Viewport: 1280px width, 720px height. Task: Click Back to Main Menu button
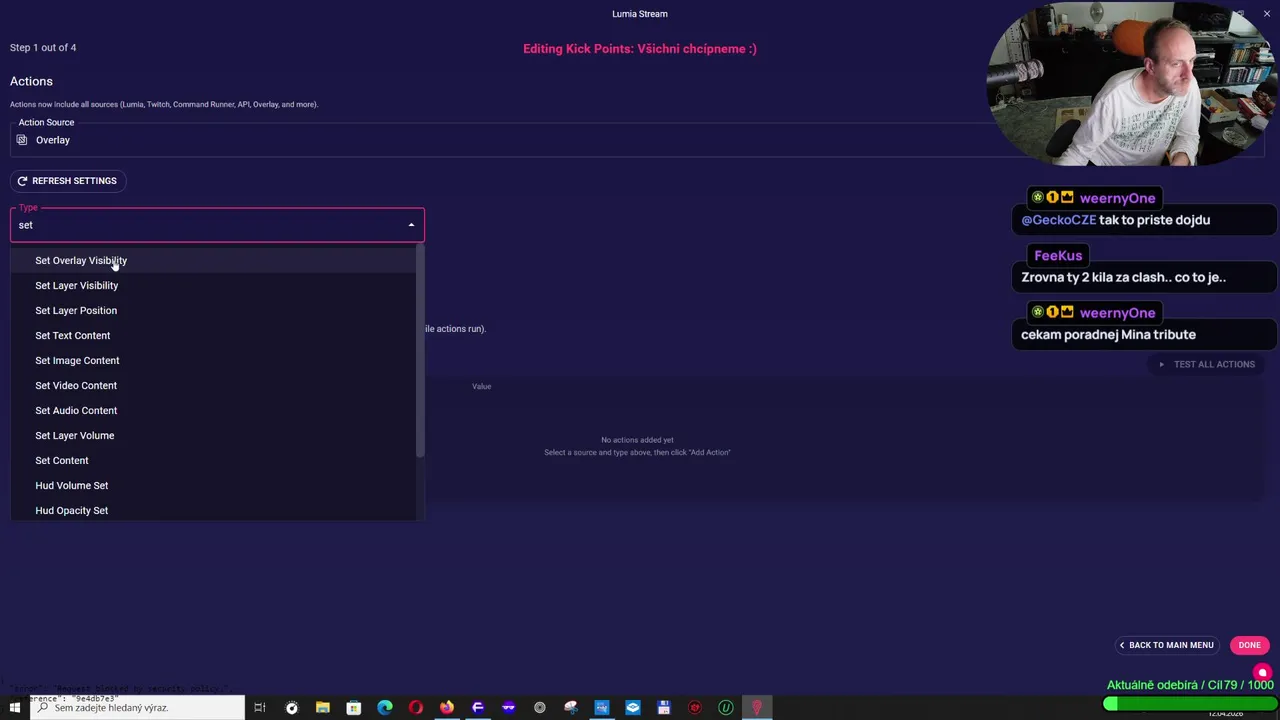[x=1166, y=645]
